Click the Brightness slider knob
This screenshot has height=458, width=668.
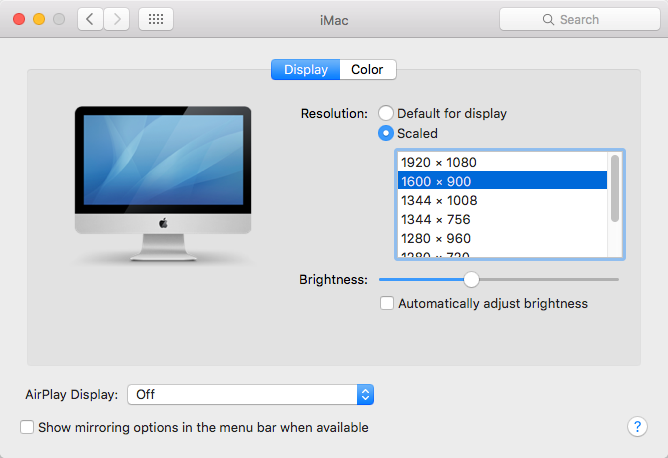[471, 279]
